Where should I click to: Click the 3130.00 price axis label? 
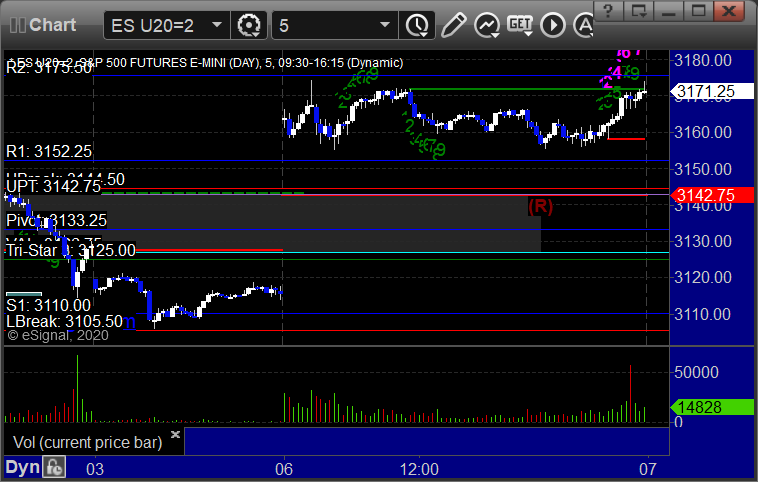click(703, 241)
